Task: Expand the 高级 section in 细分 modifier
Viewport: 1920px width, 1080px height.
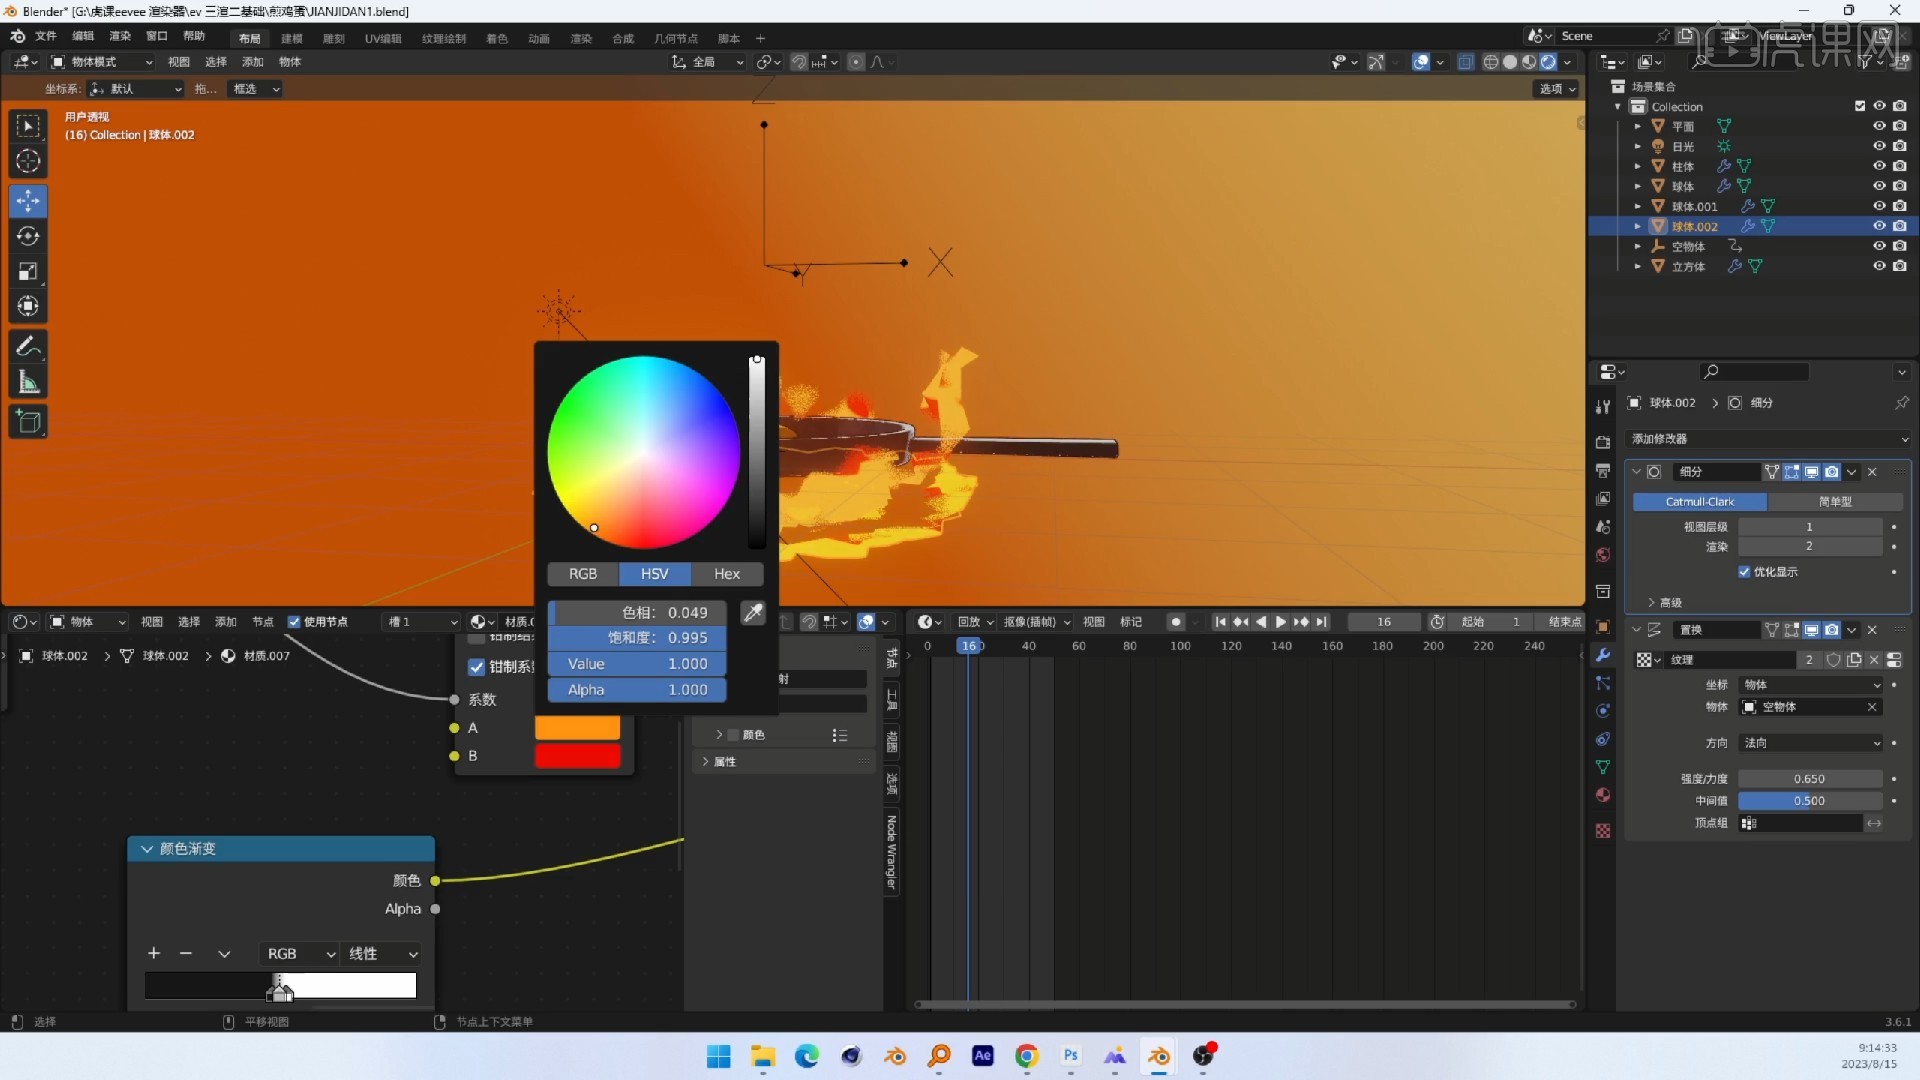Action: click(1664, 603)
